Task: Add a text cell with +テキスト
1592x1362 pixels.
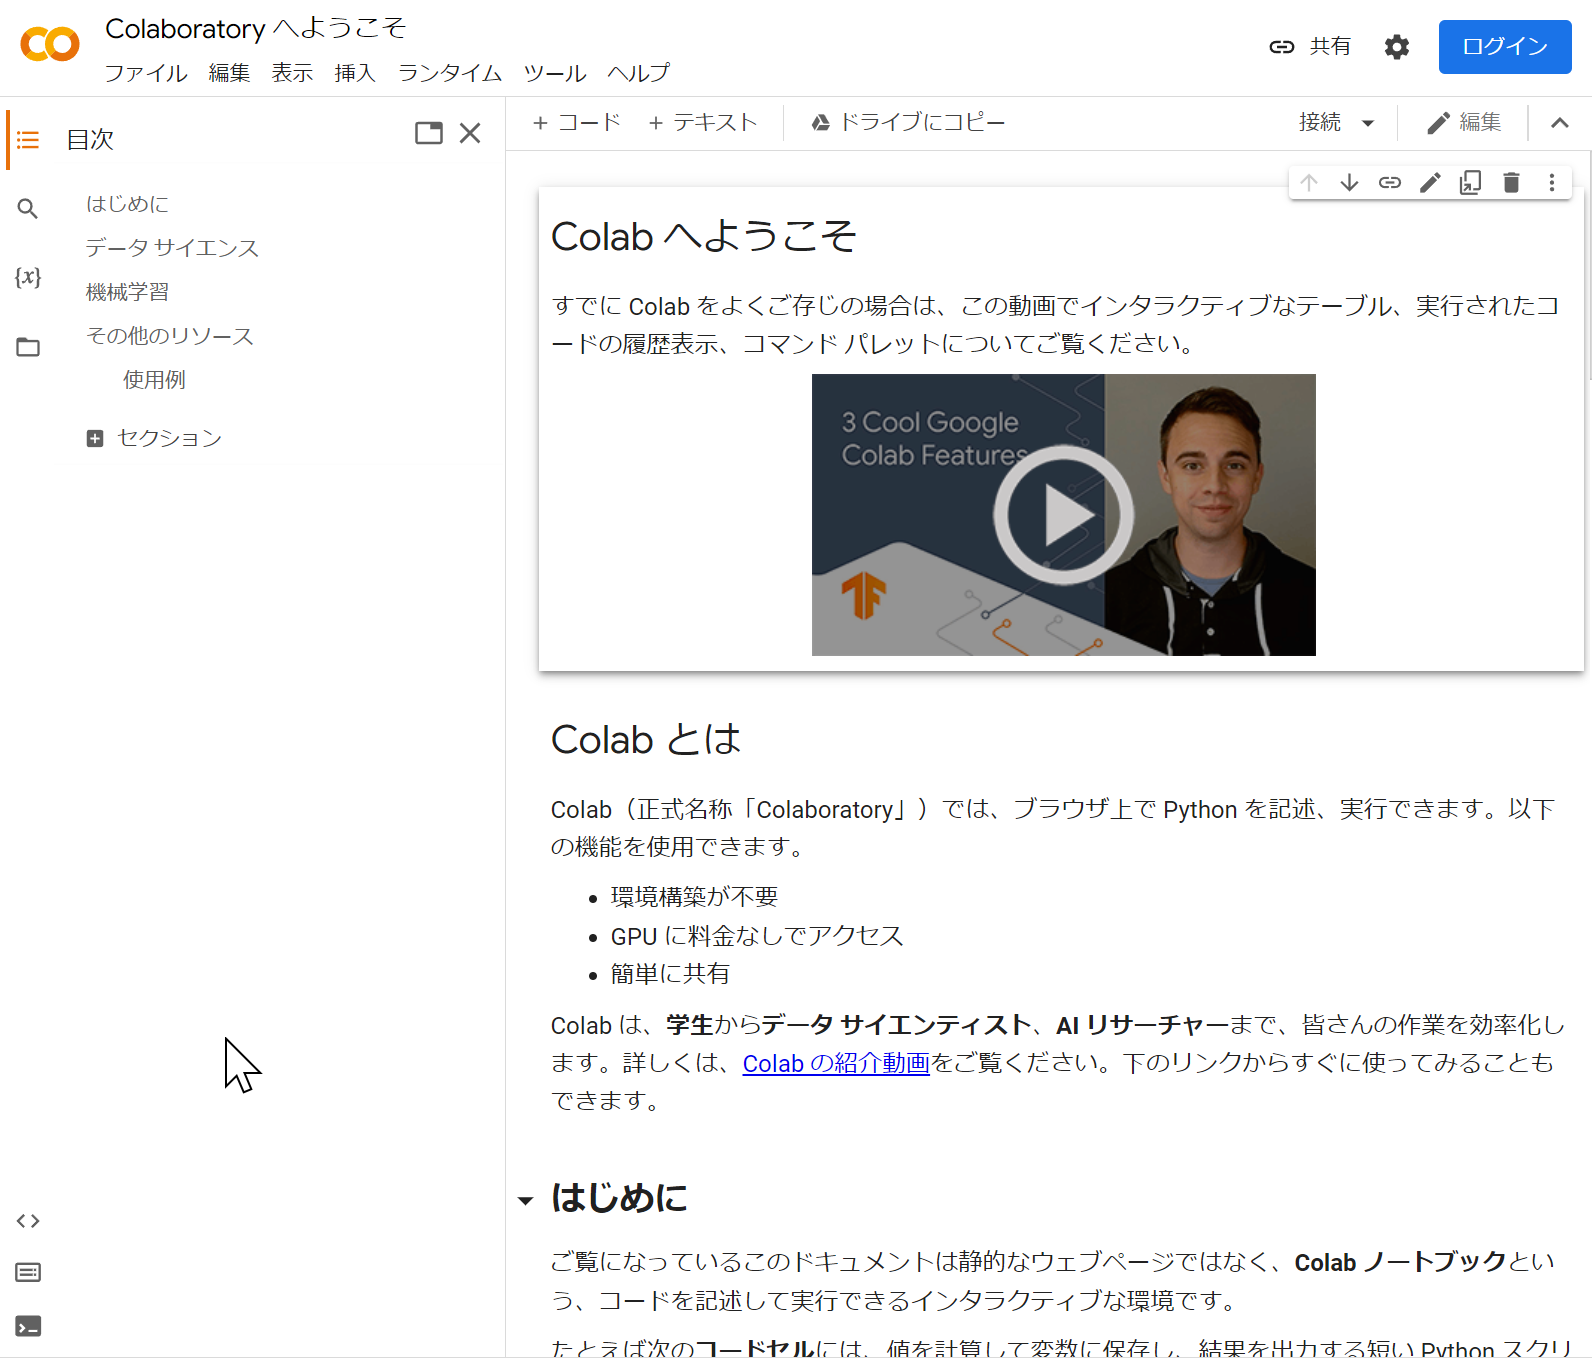Action: (702, 123)
